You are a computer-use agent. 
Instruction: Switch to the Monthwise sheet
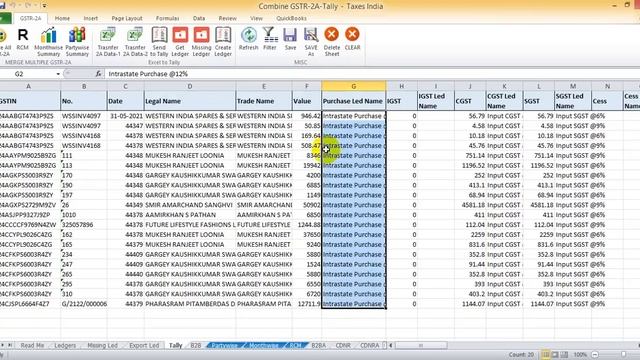click(263, 345)
